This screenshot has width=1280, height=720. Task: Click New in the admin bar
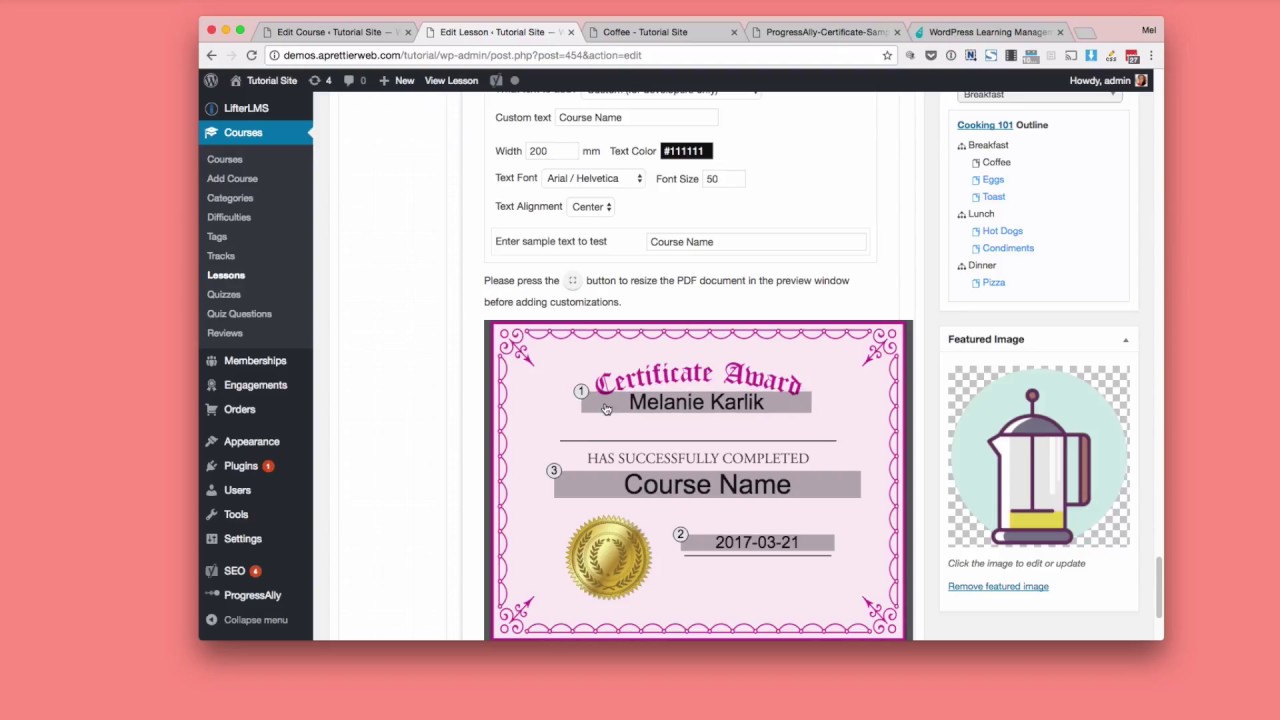point(397,80)
